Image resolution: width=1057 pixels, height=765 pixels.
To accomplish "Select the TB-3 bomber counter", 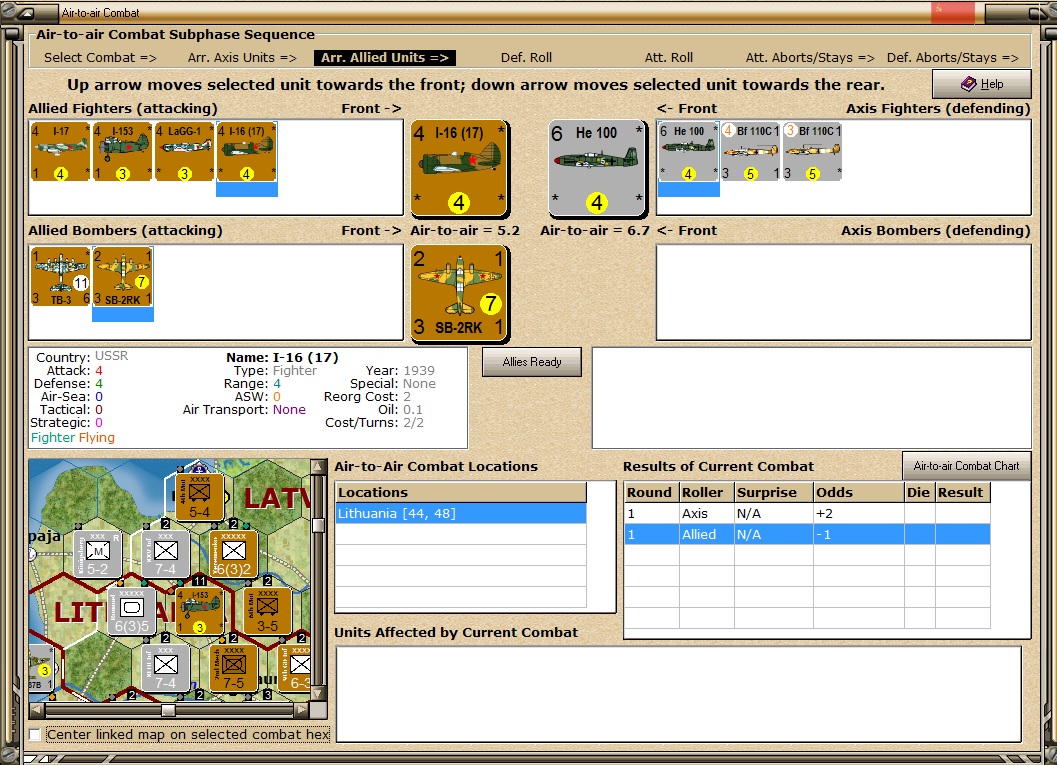I will coord(60,276).
